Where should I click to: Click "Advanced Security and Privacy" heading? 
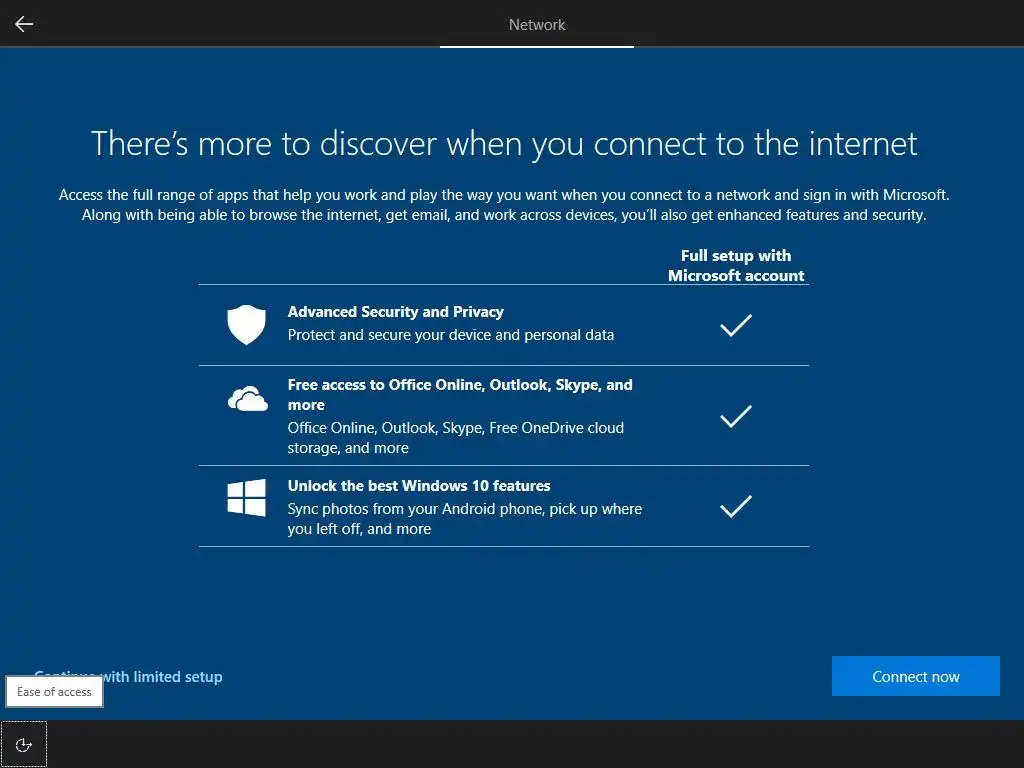[396, 312]
